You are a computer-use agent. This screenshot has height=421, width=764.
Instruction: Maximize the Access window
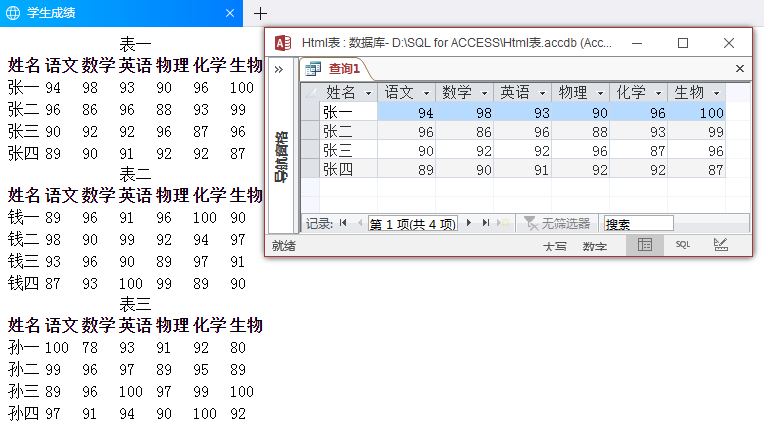[683, 43]
